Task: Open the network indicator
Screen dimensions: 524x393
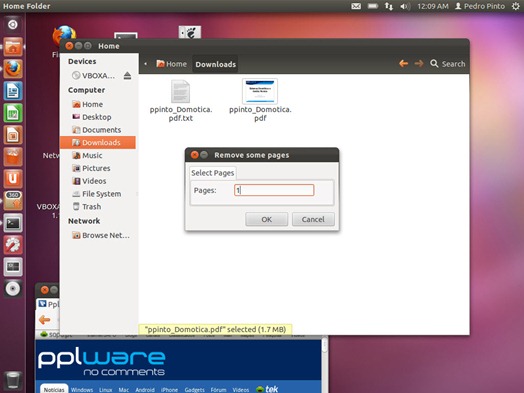Action: point(389,6)
